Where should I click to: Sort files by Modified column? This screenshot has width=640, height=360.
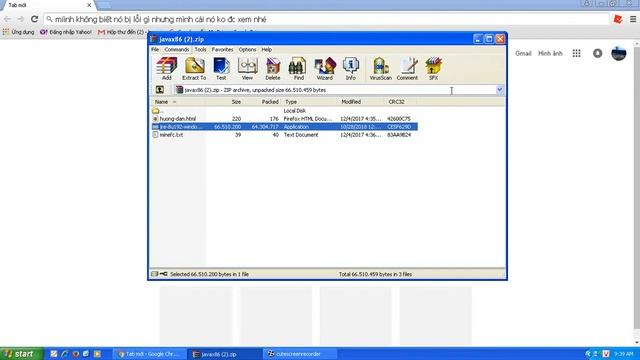point(362,102)
